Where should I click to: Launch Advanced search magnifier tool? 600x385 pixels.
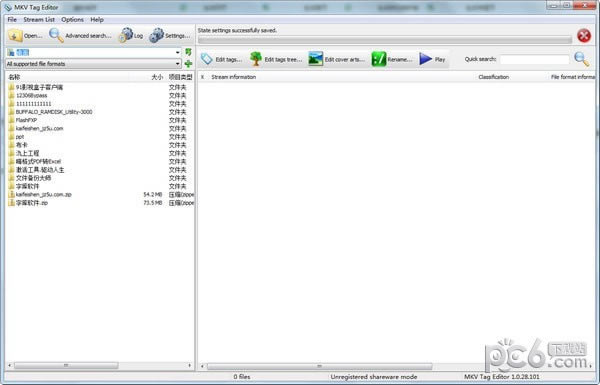point(80,36)
